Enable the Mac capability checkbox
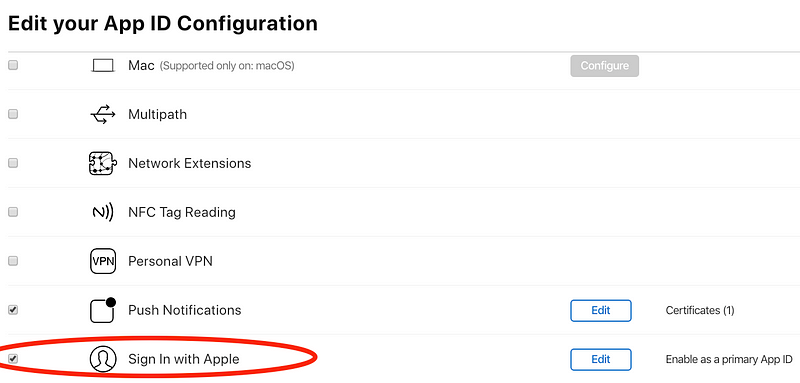The height and width of the screenshot is (383, 800). click(x=13, y=65)
